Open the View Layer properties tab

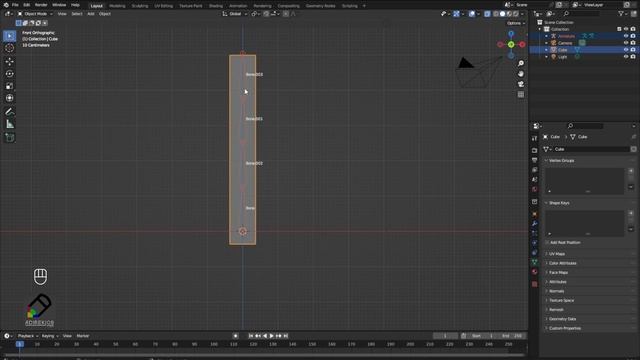point(535,170)
